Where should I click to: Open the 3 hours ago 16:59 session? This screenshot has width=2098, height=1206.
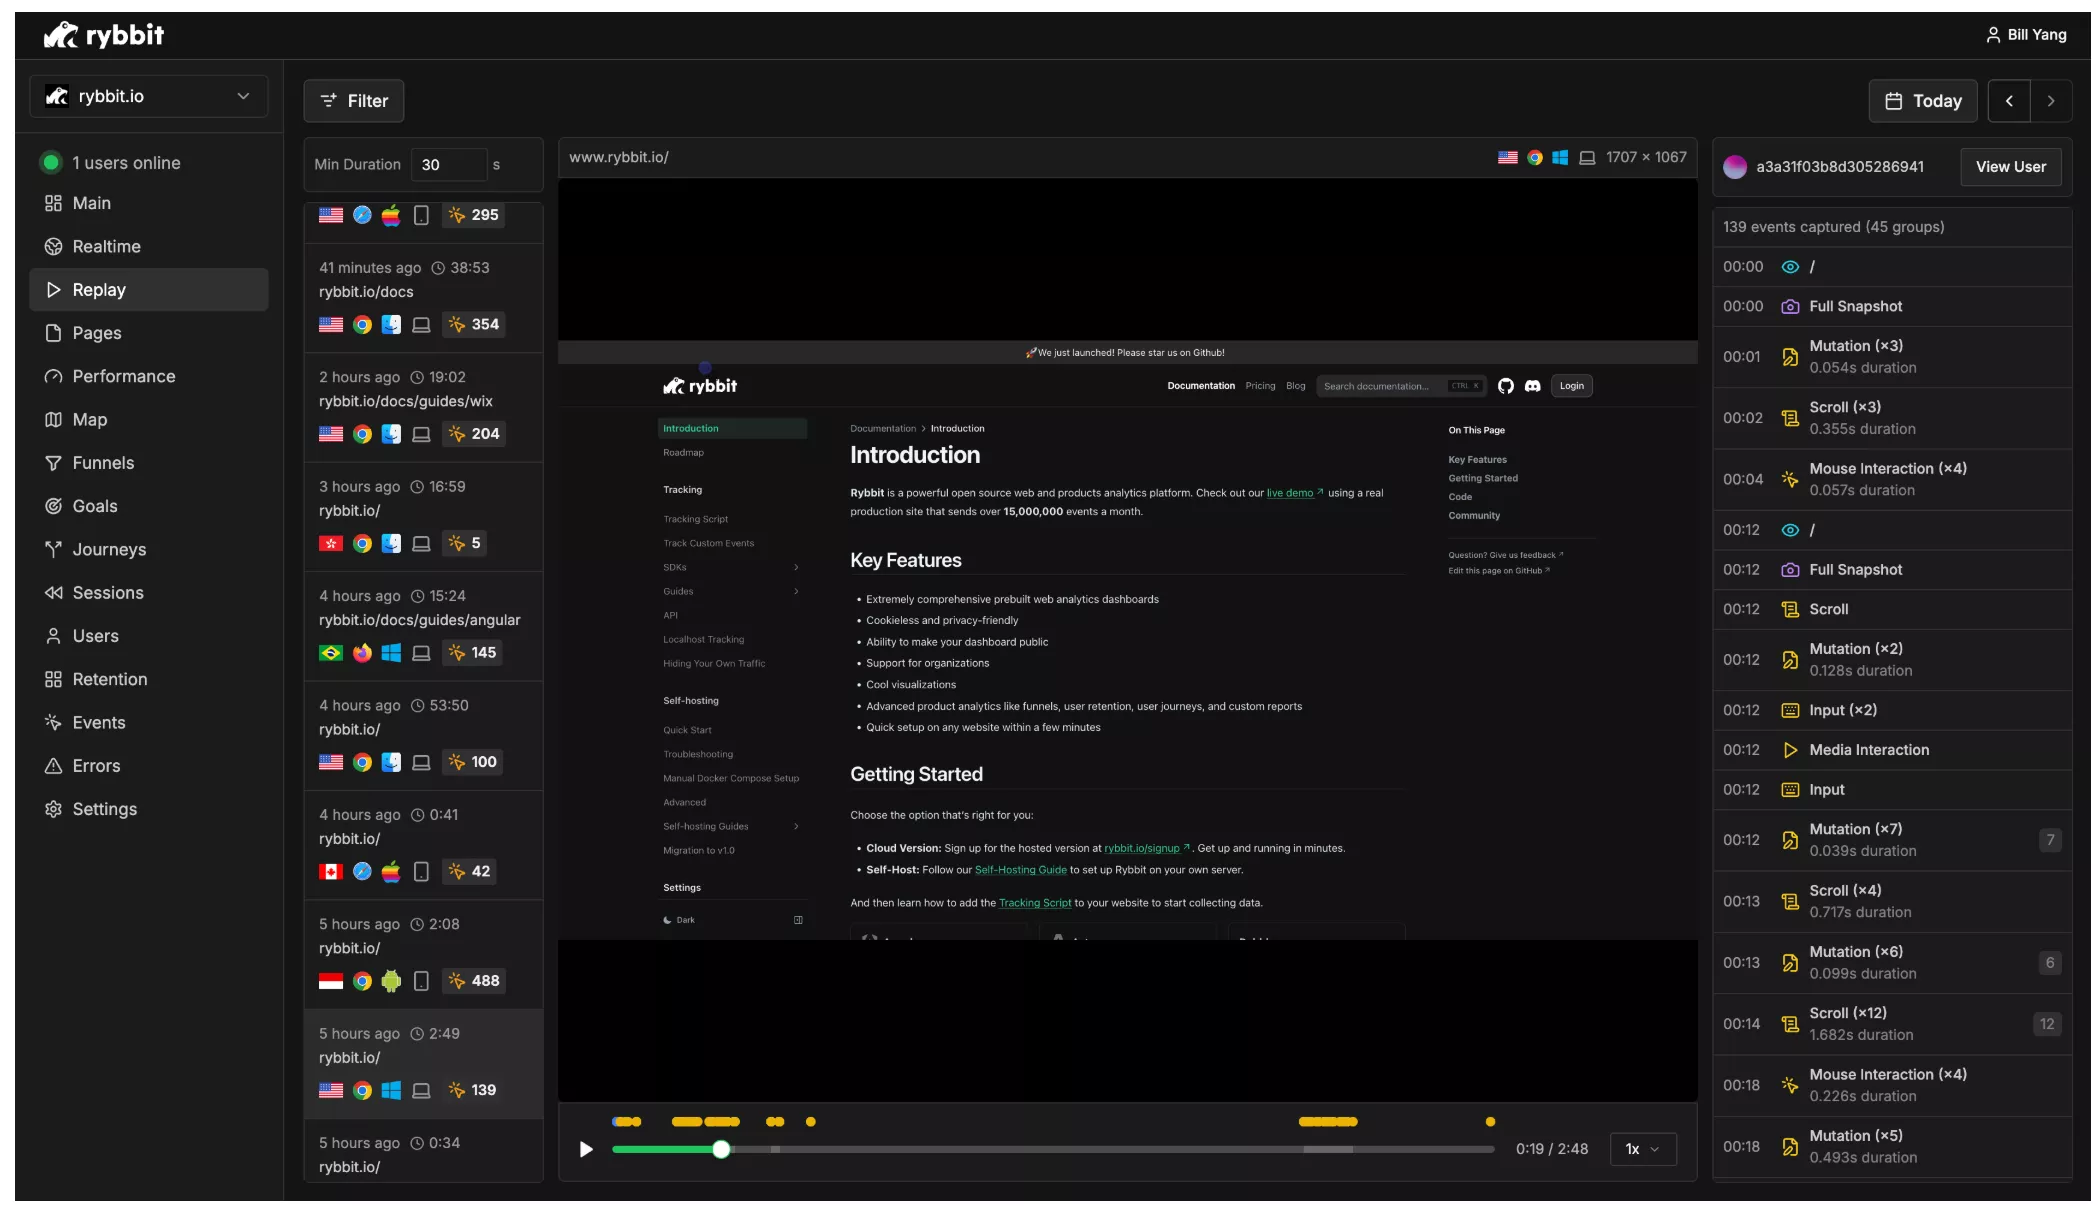423,516
